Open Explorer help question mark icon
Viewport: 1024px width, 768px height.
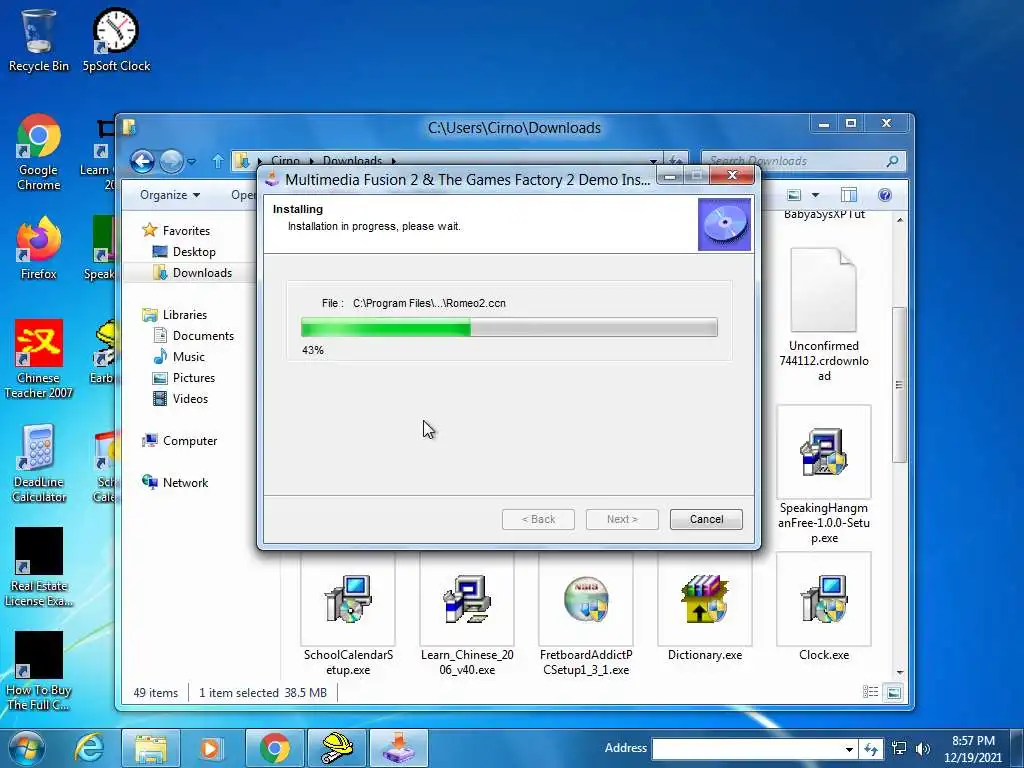tap(885, 195)
